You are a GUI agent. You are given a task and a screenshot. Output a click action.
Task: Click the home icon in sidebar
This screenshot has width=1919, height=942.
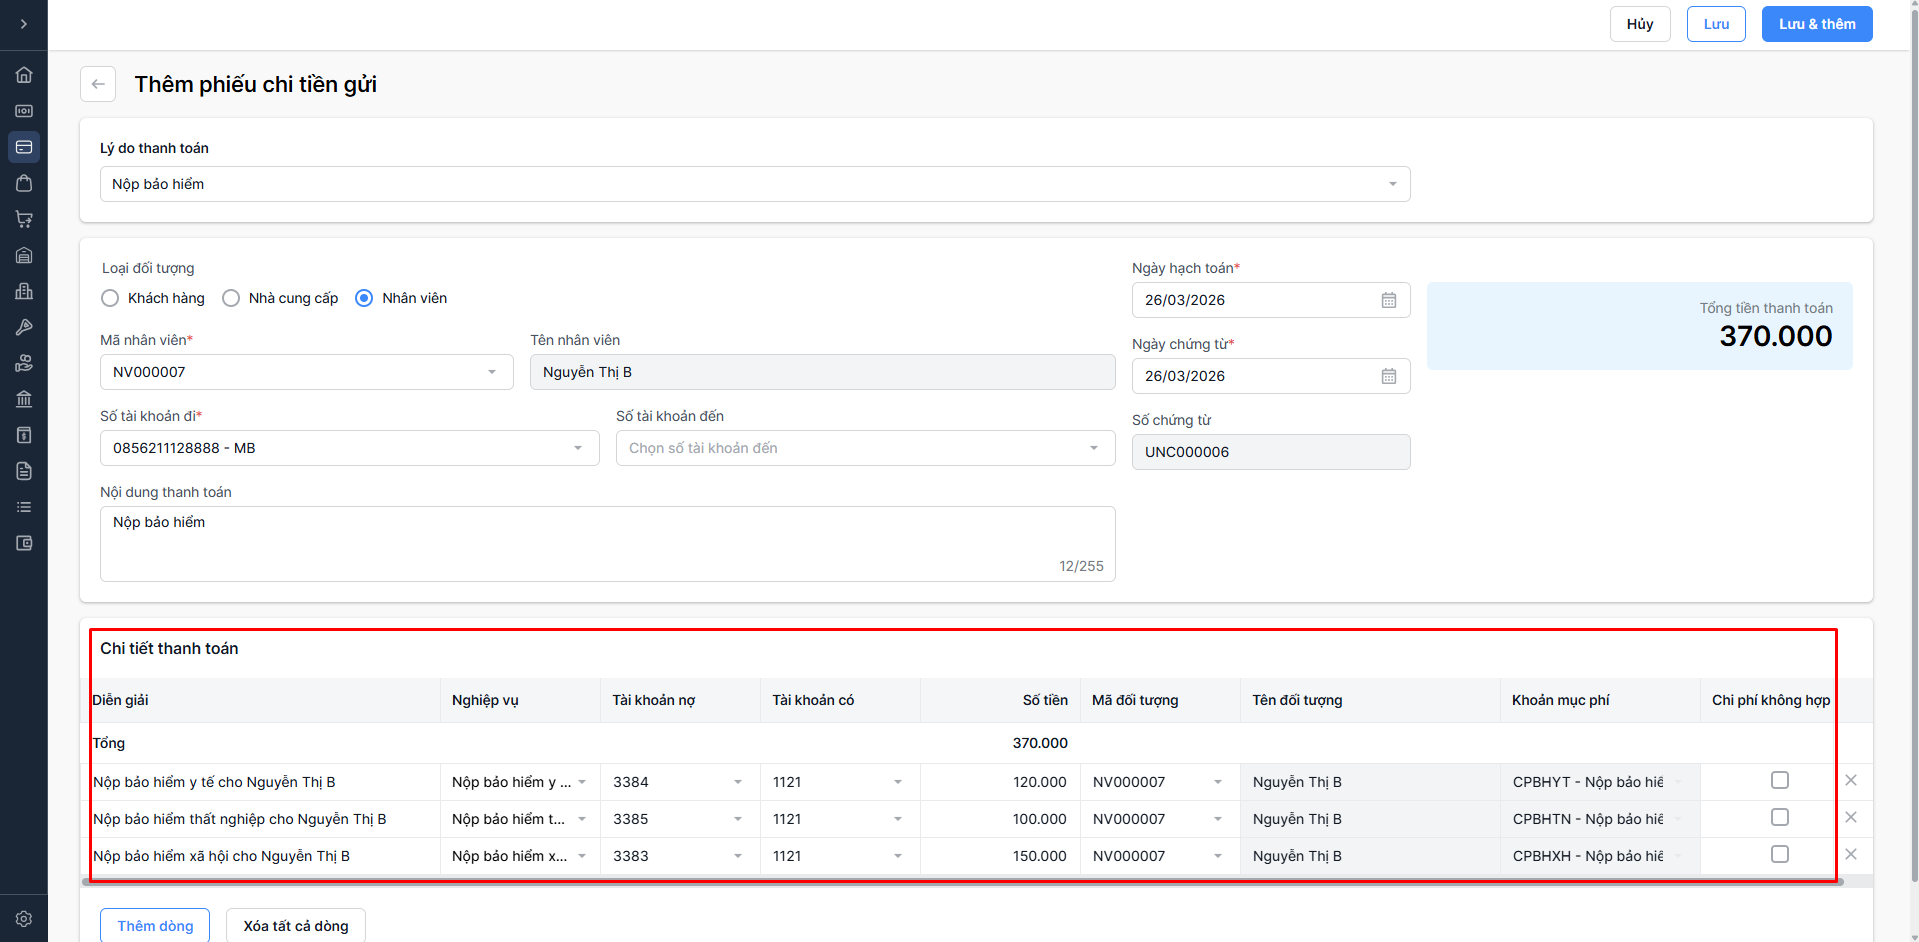pos(24,75)
